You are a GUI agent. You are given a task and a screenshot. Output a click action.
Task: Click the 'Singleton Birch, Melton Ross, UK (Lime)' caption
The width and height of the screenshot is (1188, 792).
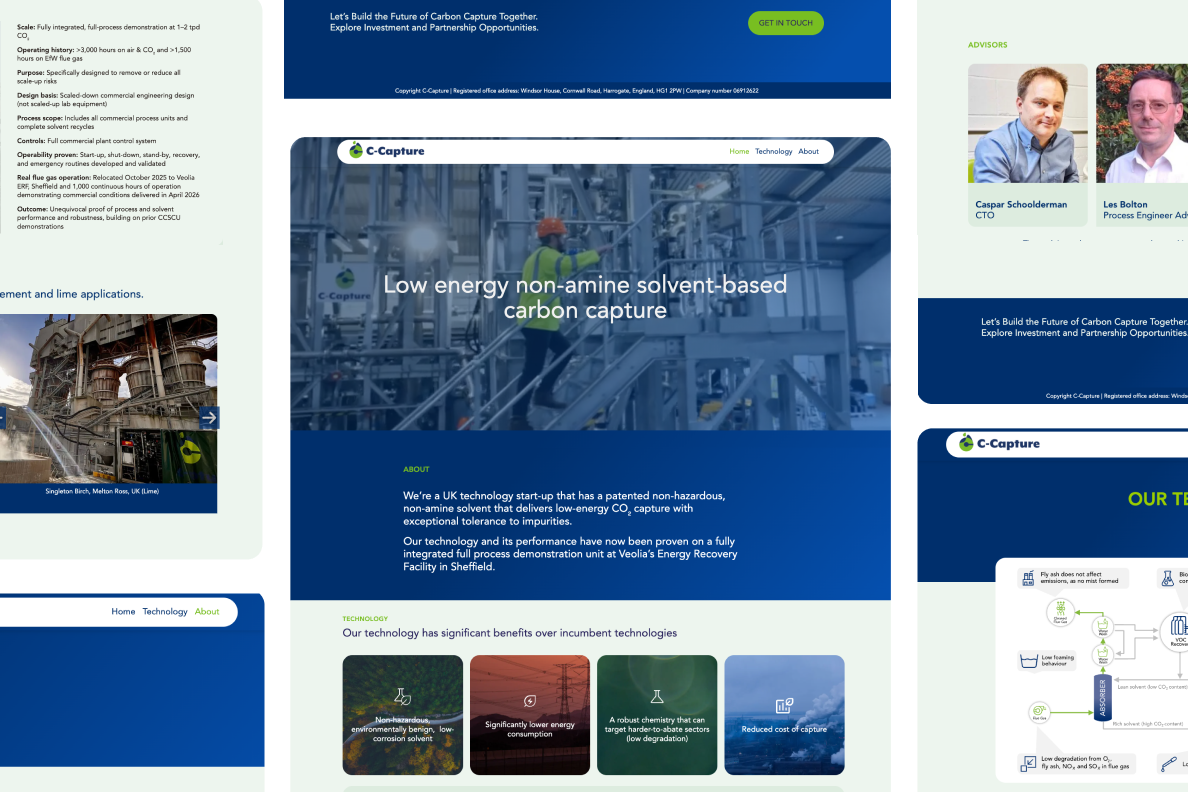(x=102, y=491)
